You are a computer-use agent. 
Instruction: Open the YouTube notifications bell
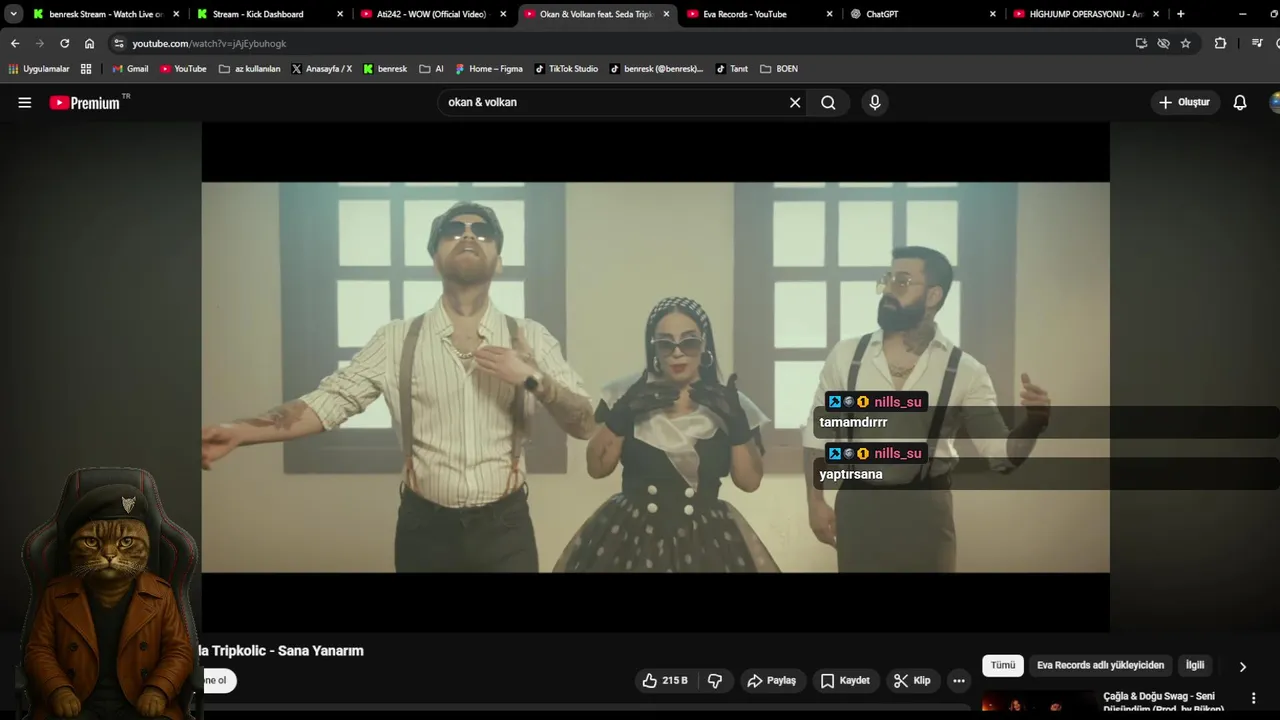pyautogui.click(x=1240, y=102)
